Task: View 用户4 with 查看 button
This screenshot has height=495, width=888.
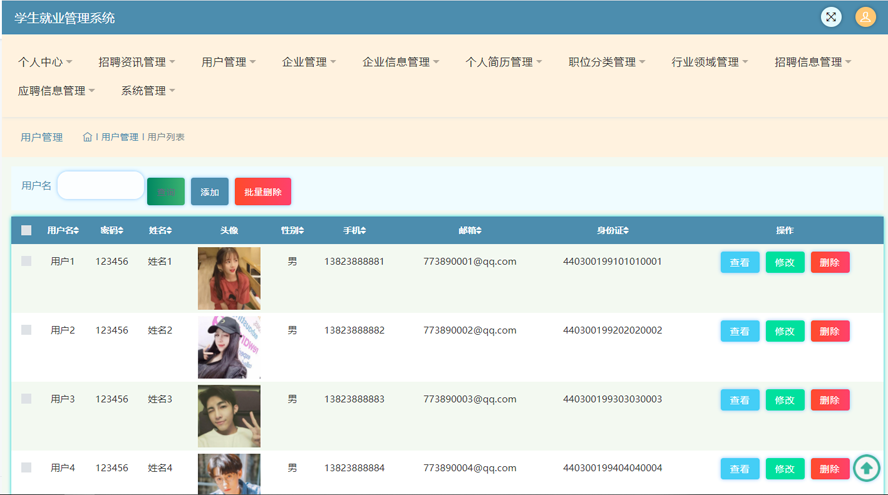Action: coord(740,469)
